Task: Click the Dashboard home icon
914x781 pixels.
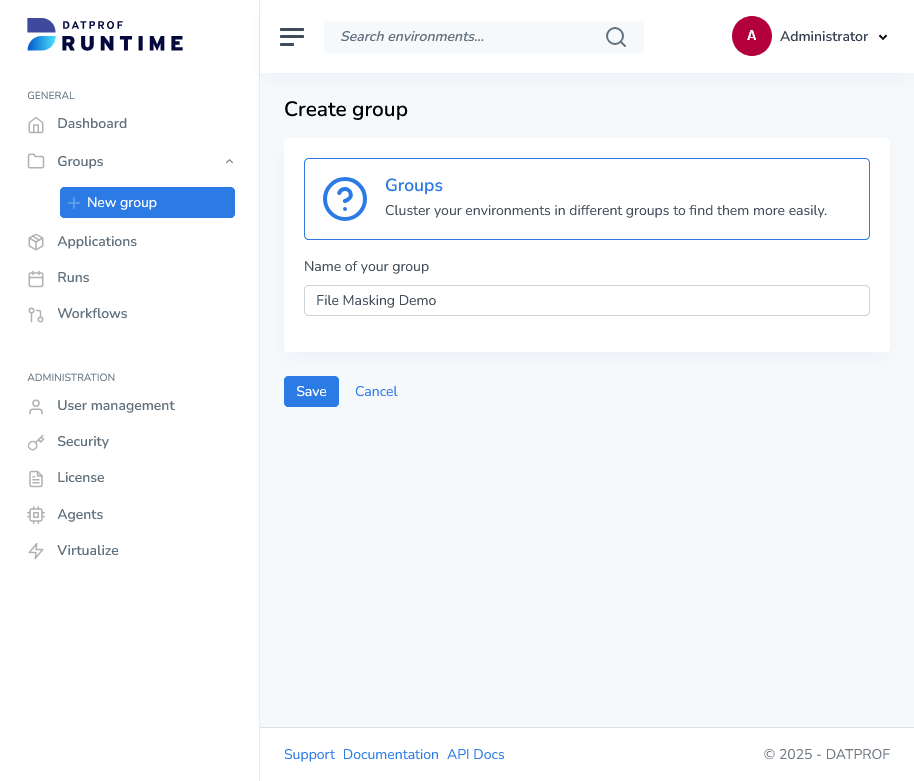Action: (36, 125)
